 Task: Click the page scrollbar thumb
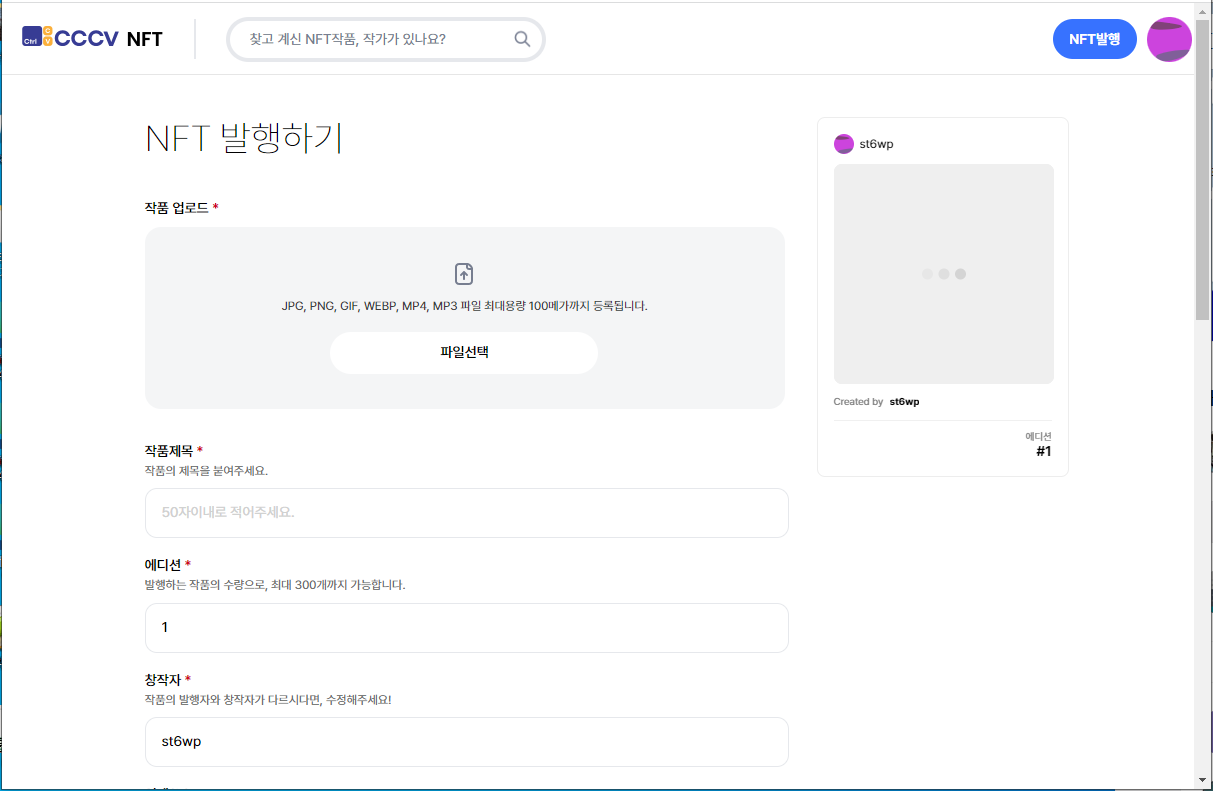tap(1202, 168)
